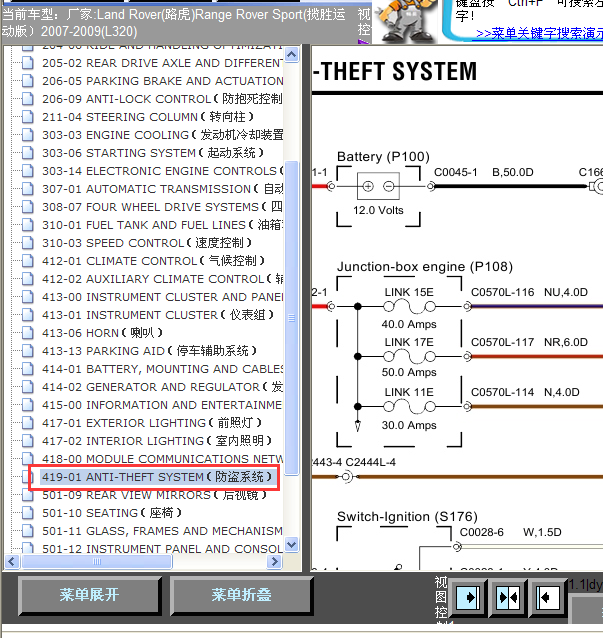Click the tree horizontal scrollbar thumb

97,562
